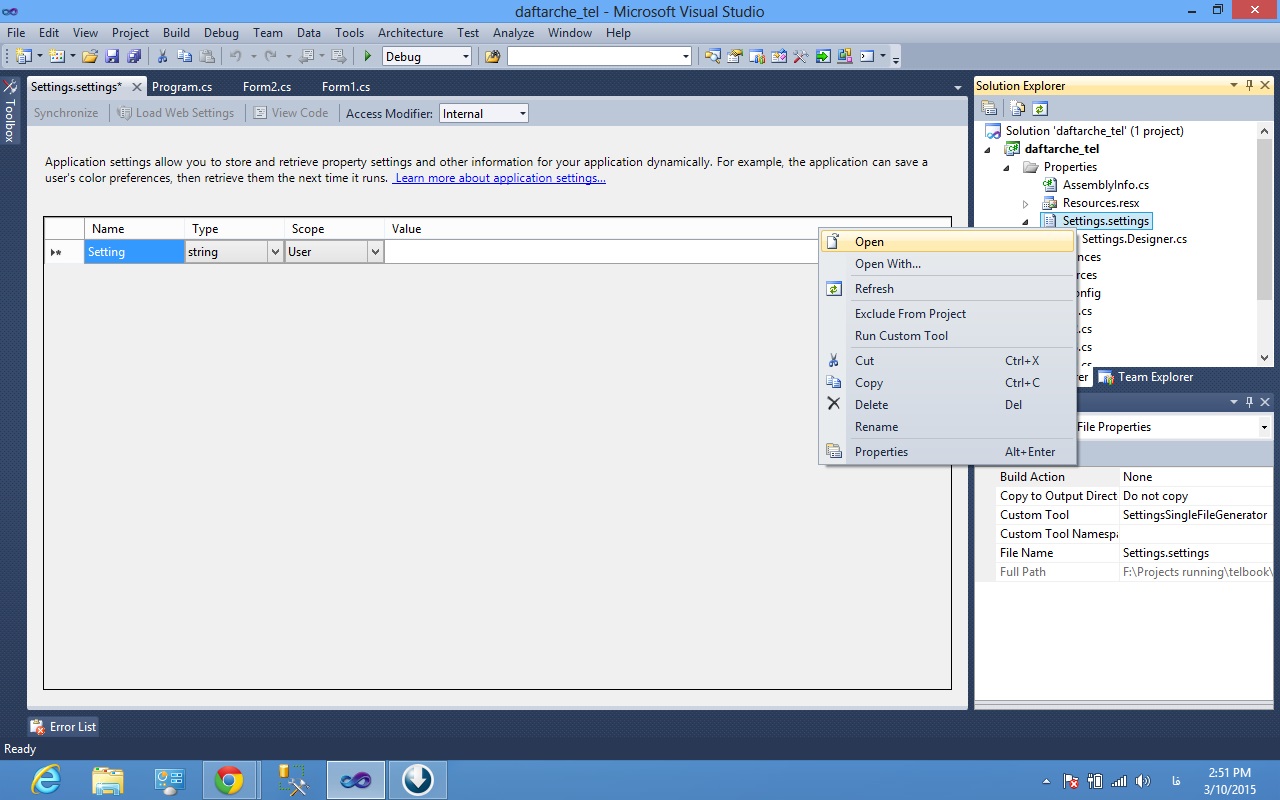Pin the Solution Explorer panel with pushpin

(x=1249, y=86)
